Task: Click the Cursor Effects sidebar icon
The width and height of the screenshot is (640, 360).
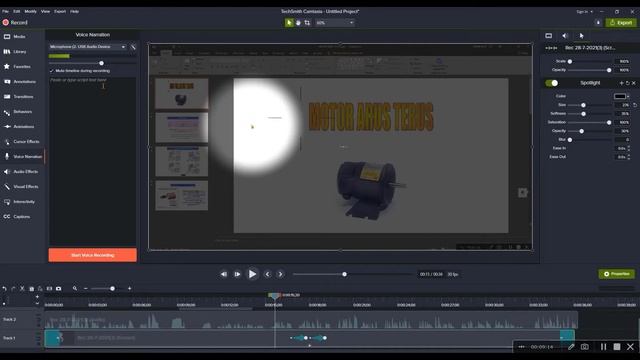Action: point(7,142)
